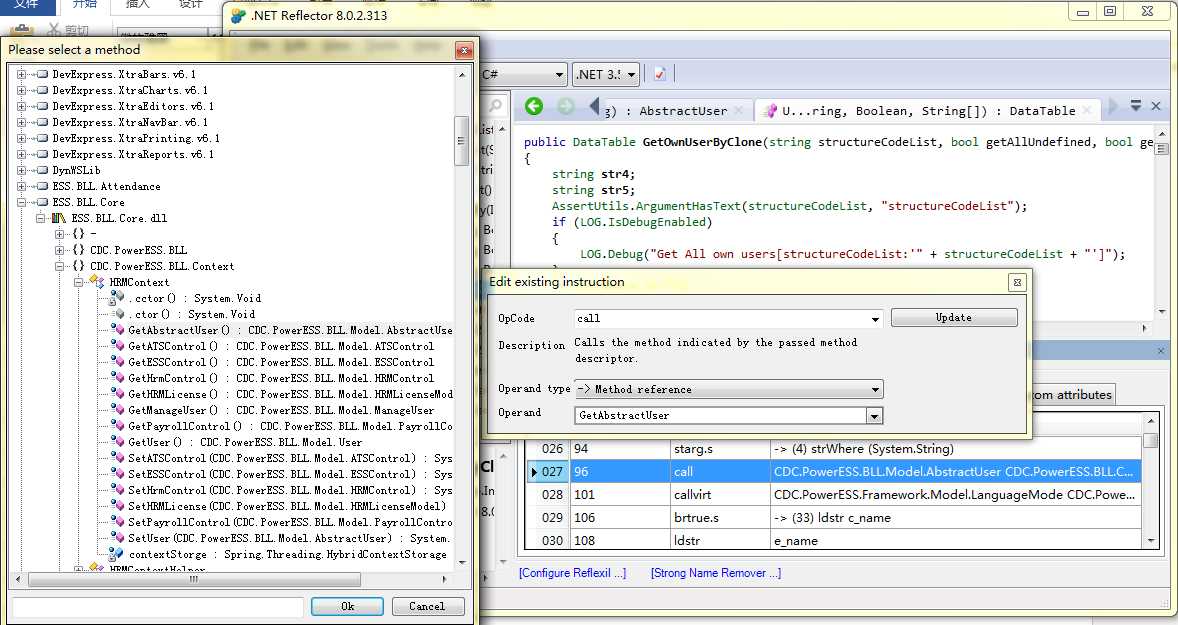This screenshot has height=625, width=1178.
Task: Close the Please select a method dialog
Action: (x=464, y=50)
